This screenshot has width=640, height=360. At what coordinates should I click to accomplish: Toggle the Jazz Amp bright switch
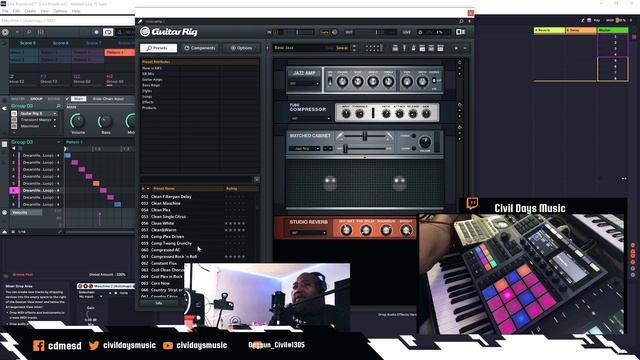pos(330,81)
